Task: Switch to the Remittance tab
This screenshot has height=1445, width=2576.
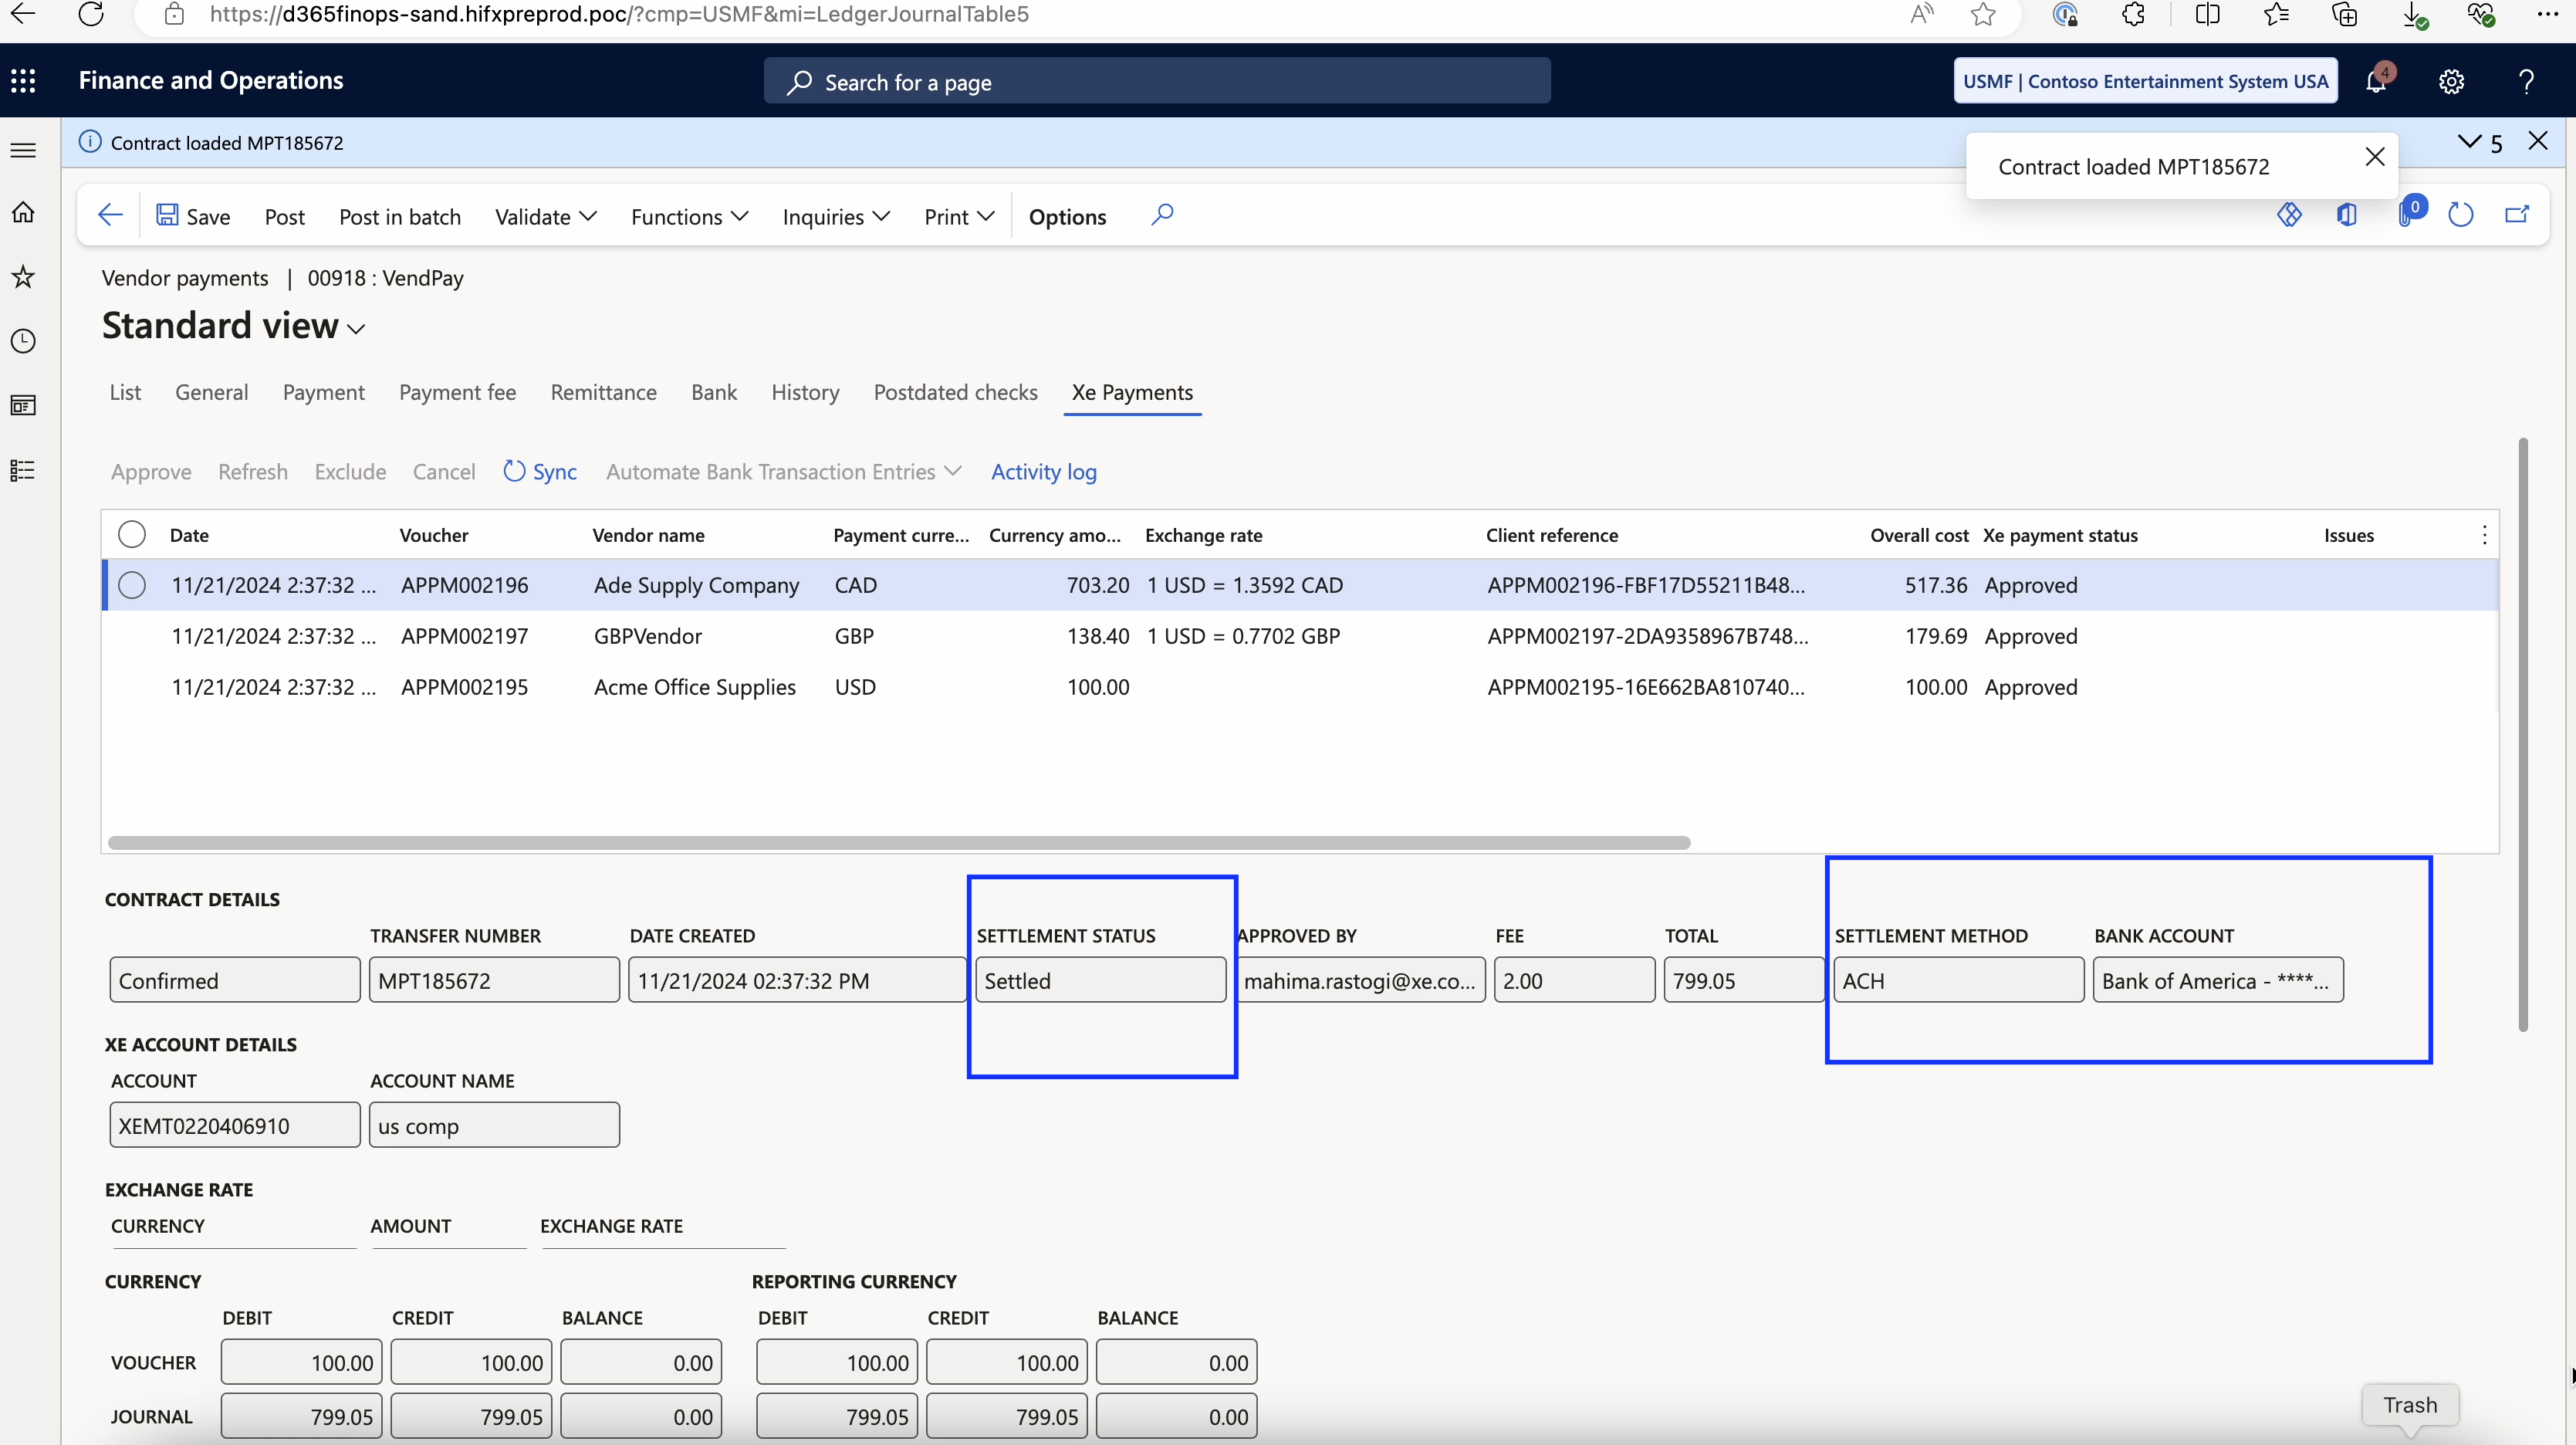Action: 603,392
